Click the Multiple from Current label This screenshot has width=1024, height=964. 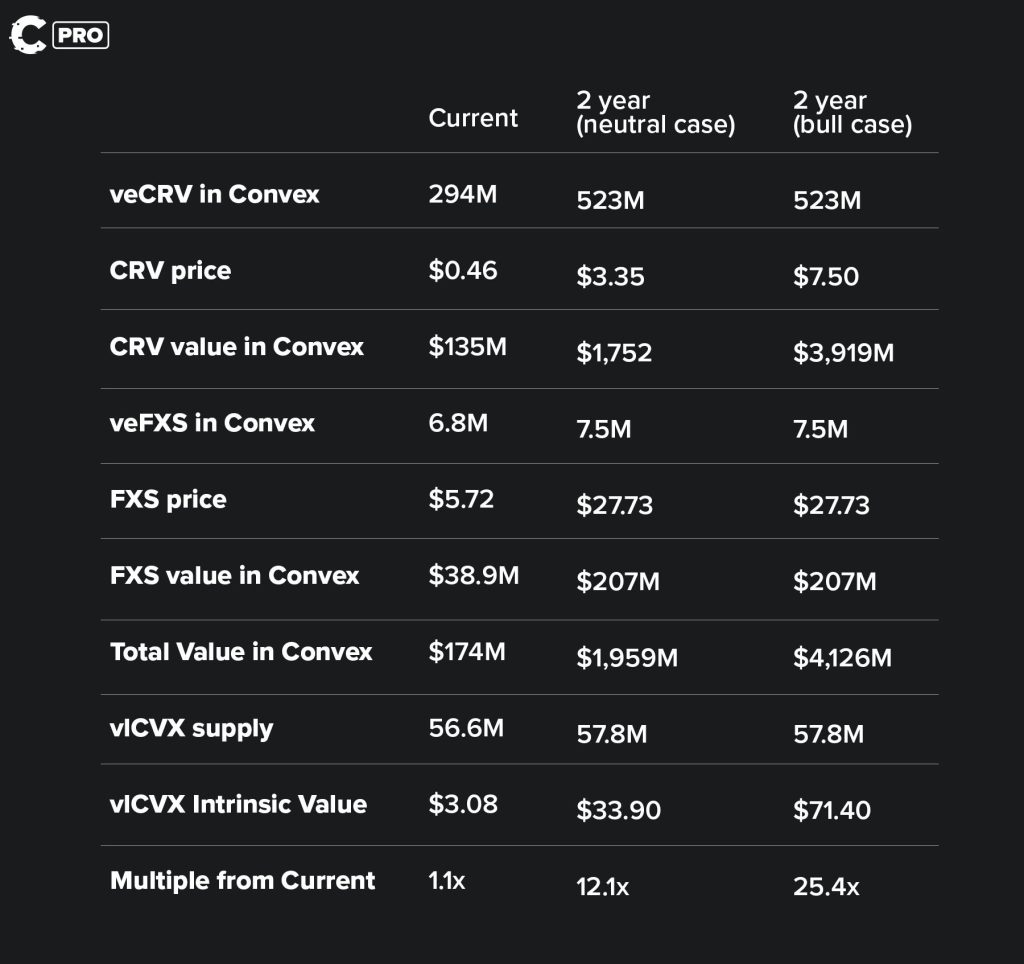(242, 881)
